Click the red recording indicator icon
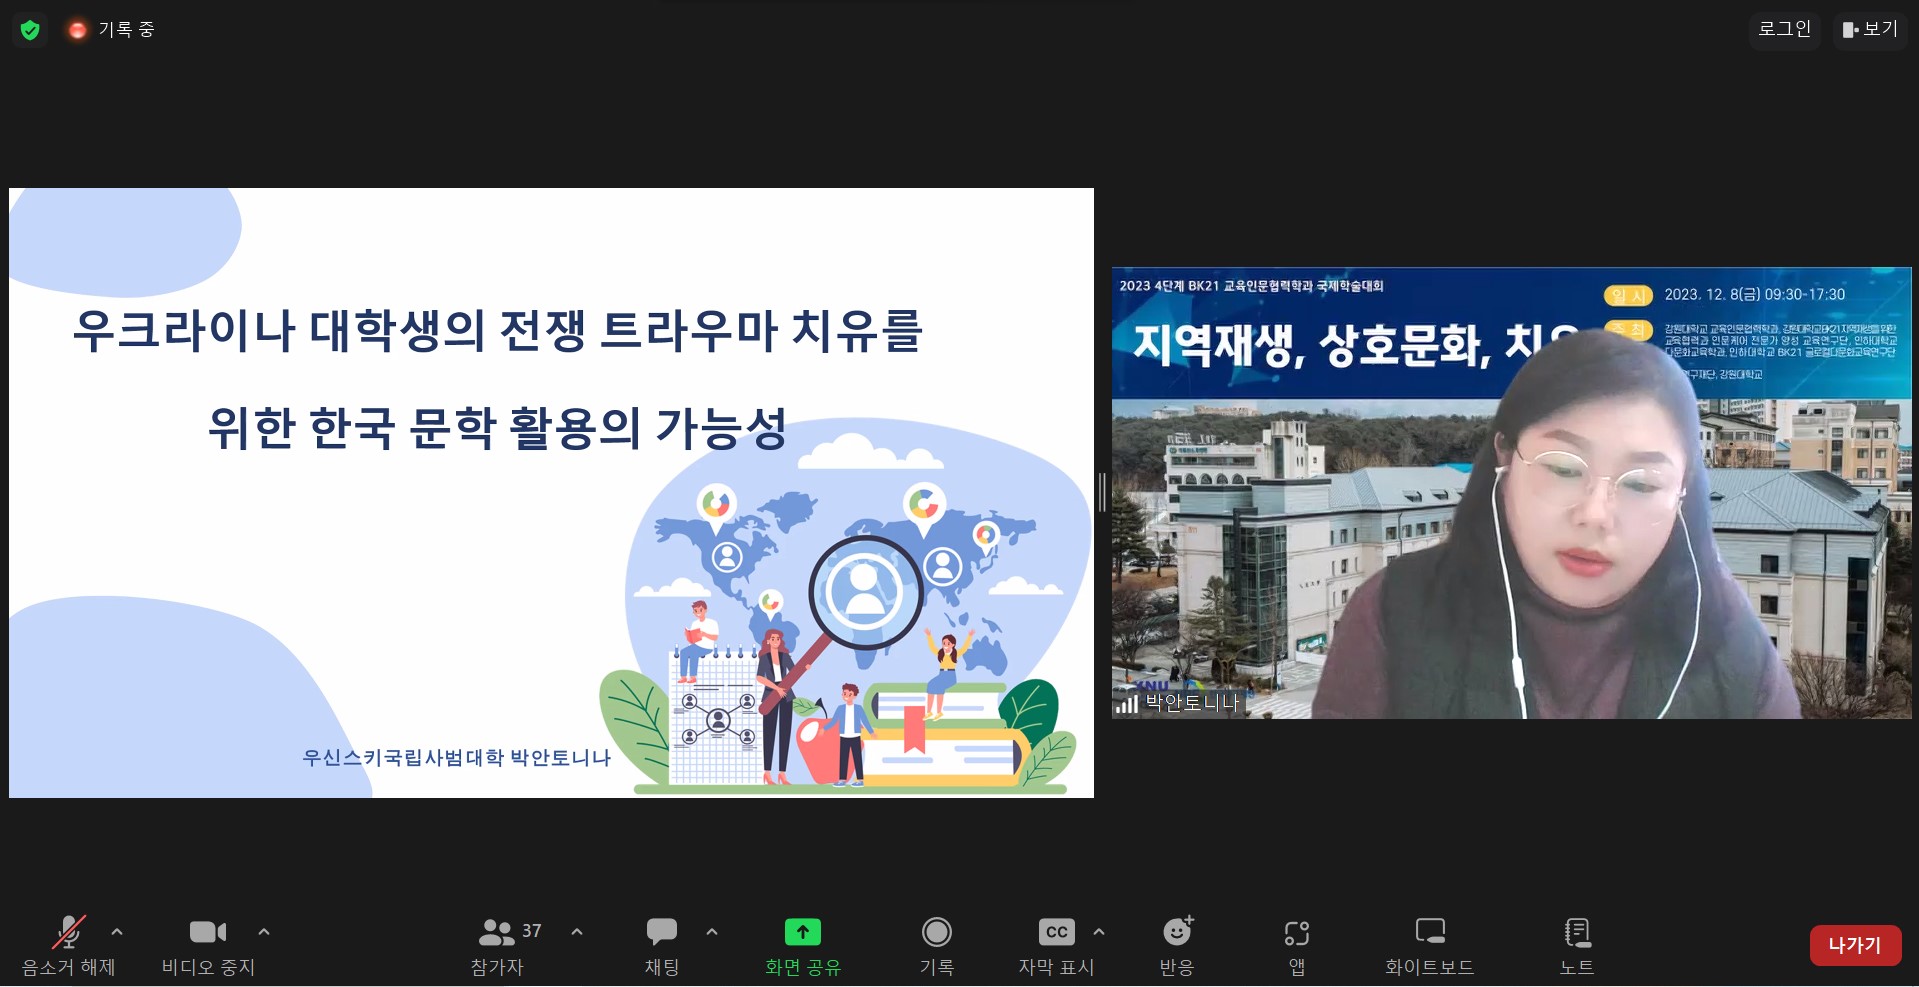Screen dimensions: 1919x987 [x=77, y=30]
